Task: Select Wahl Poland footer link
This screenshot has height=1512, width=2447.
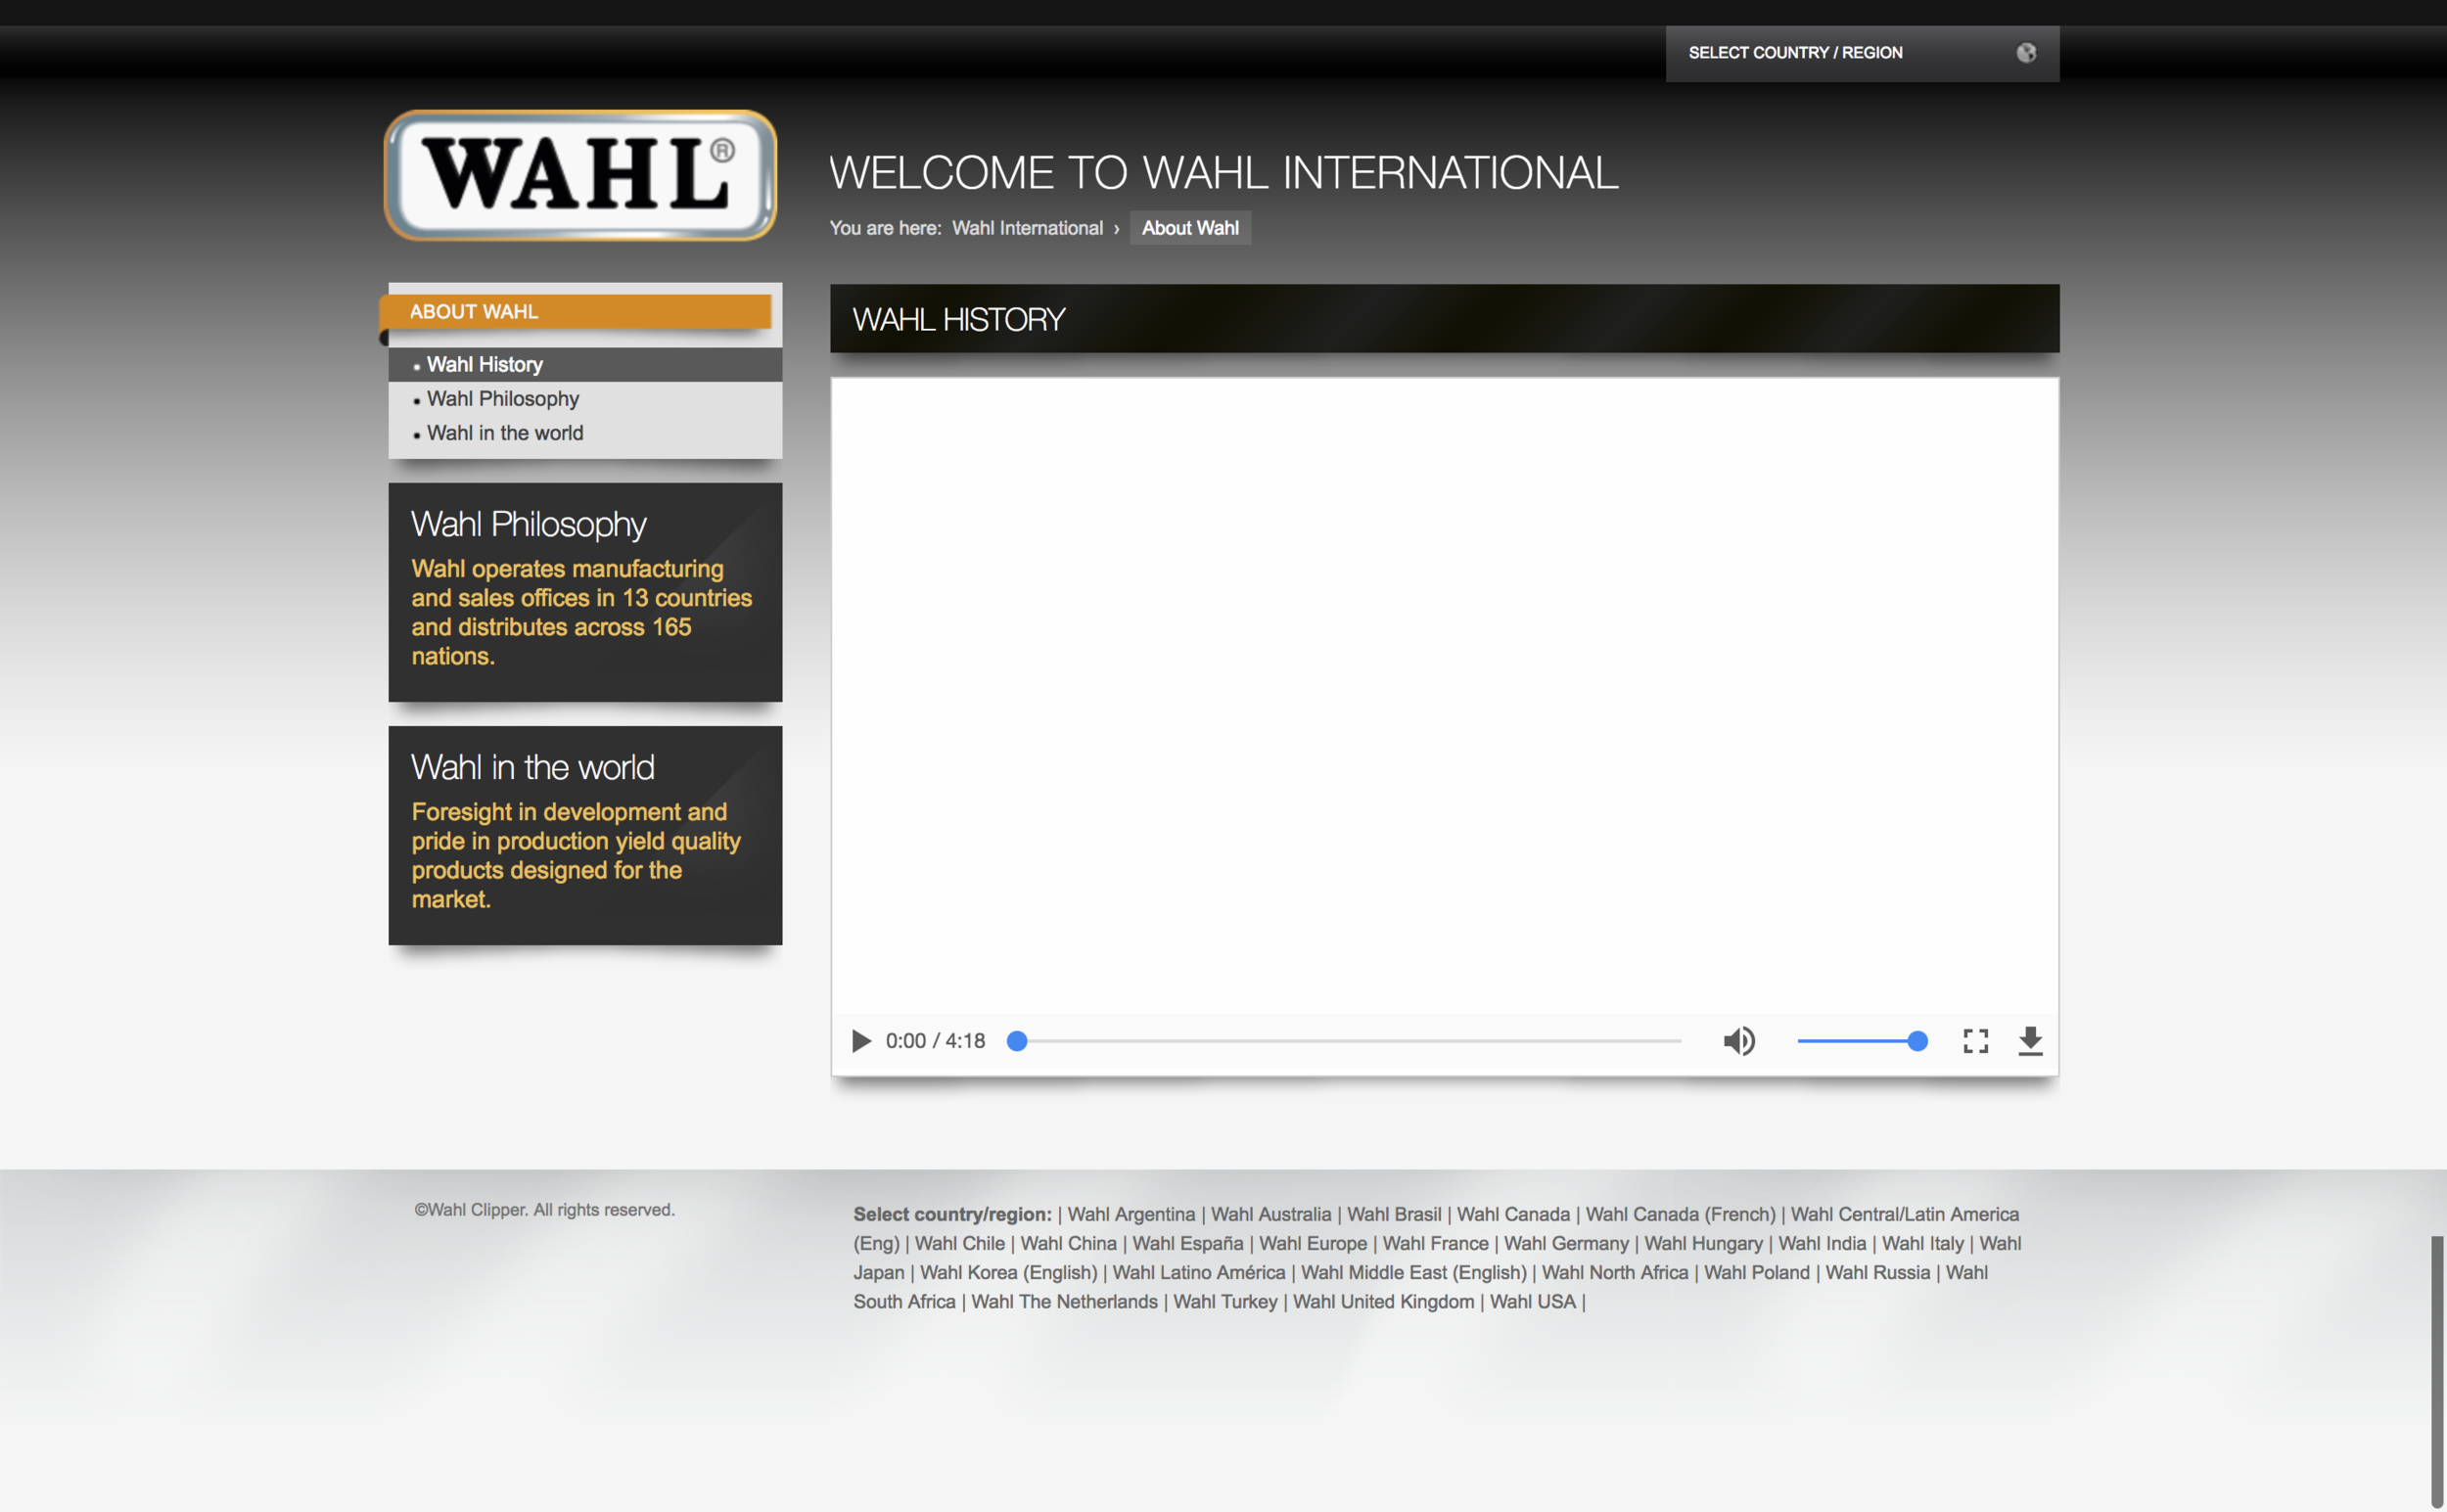Action: [x=1757, y=1272]
